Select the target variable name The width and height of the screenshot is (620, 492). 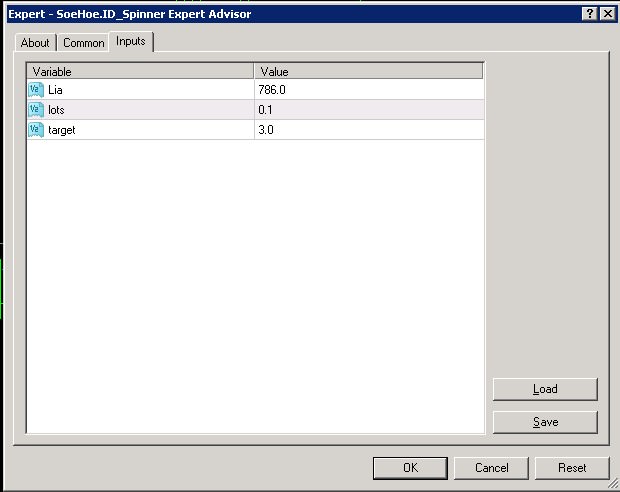[61, 130]
